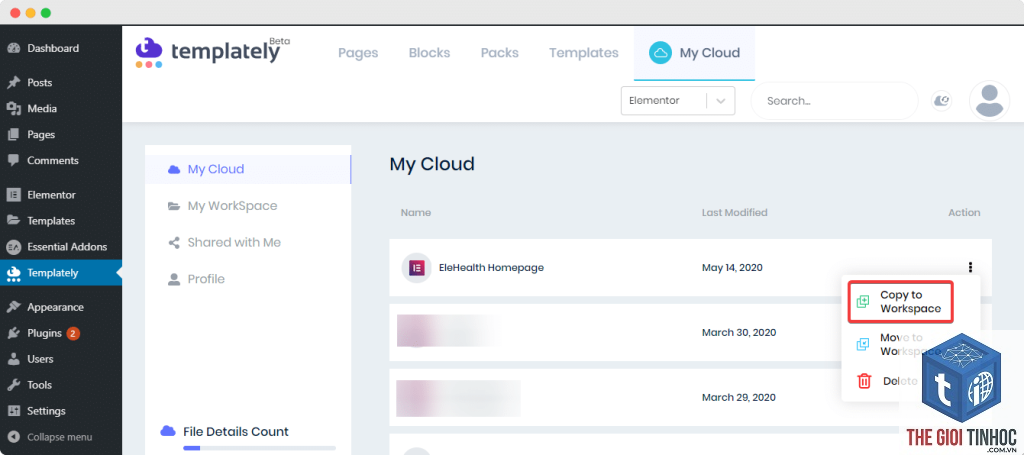This screenshot has width=1024, height=455.
Task: Click the Plugins update count badge
Action: pos(72,334)
